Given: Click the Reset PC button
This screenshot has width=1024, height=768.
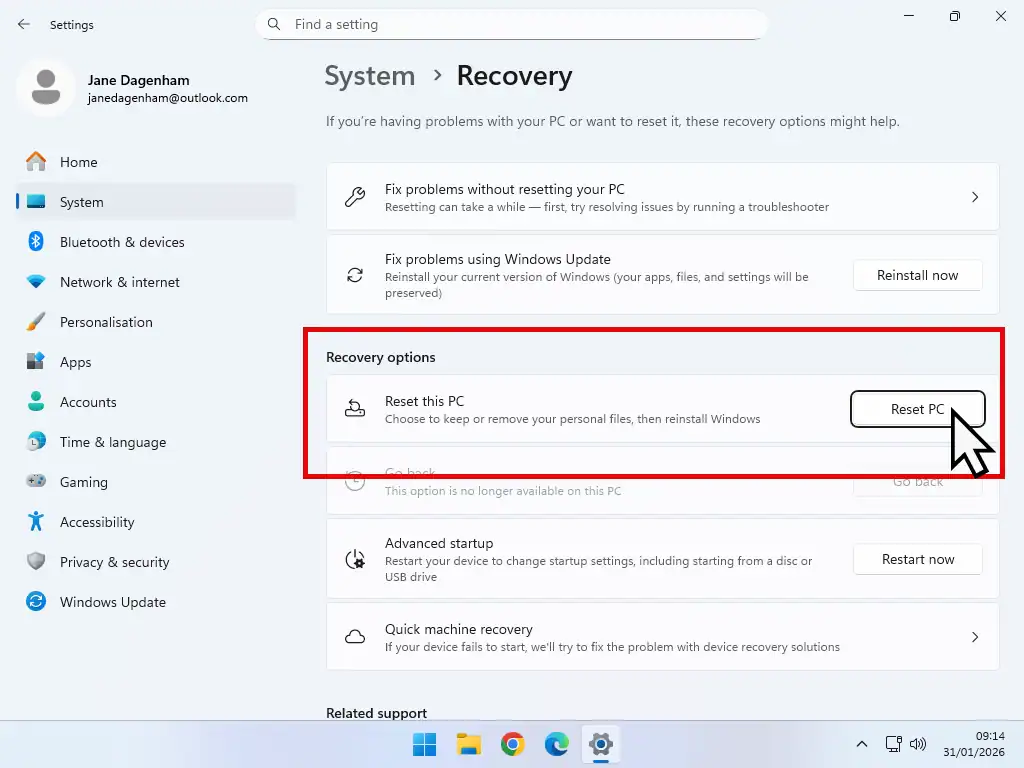Looking at the screenshot, I should pyautogui.click(x=916, y=409).
